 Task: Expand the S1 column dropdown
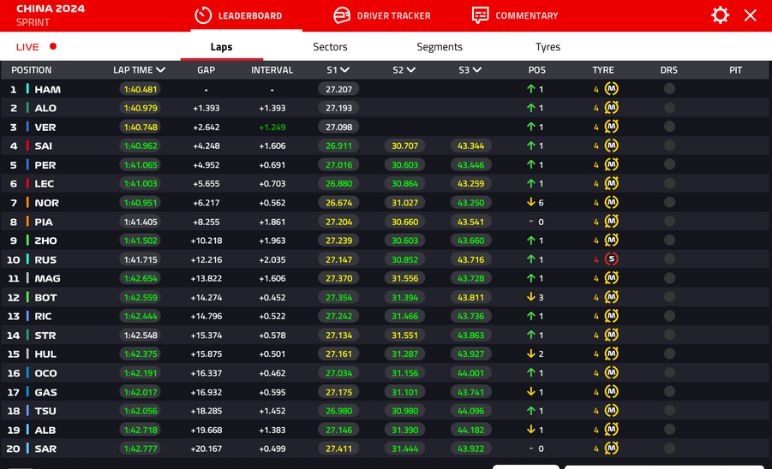tap(345, 70)
